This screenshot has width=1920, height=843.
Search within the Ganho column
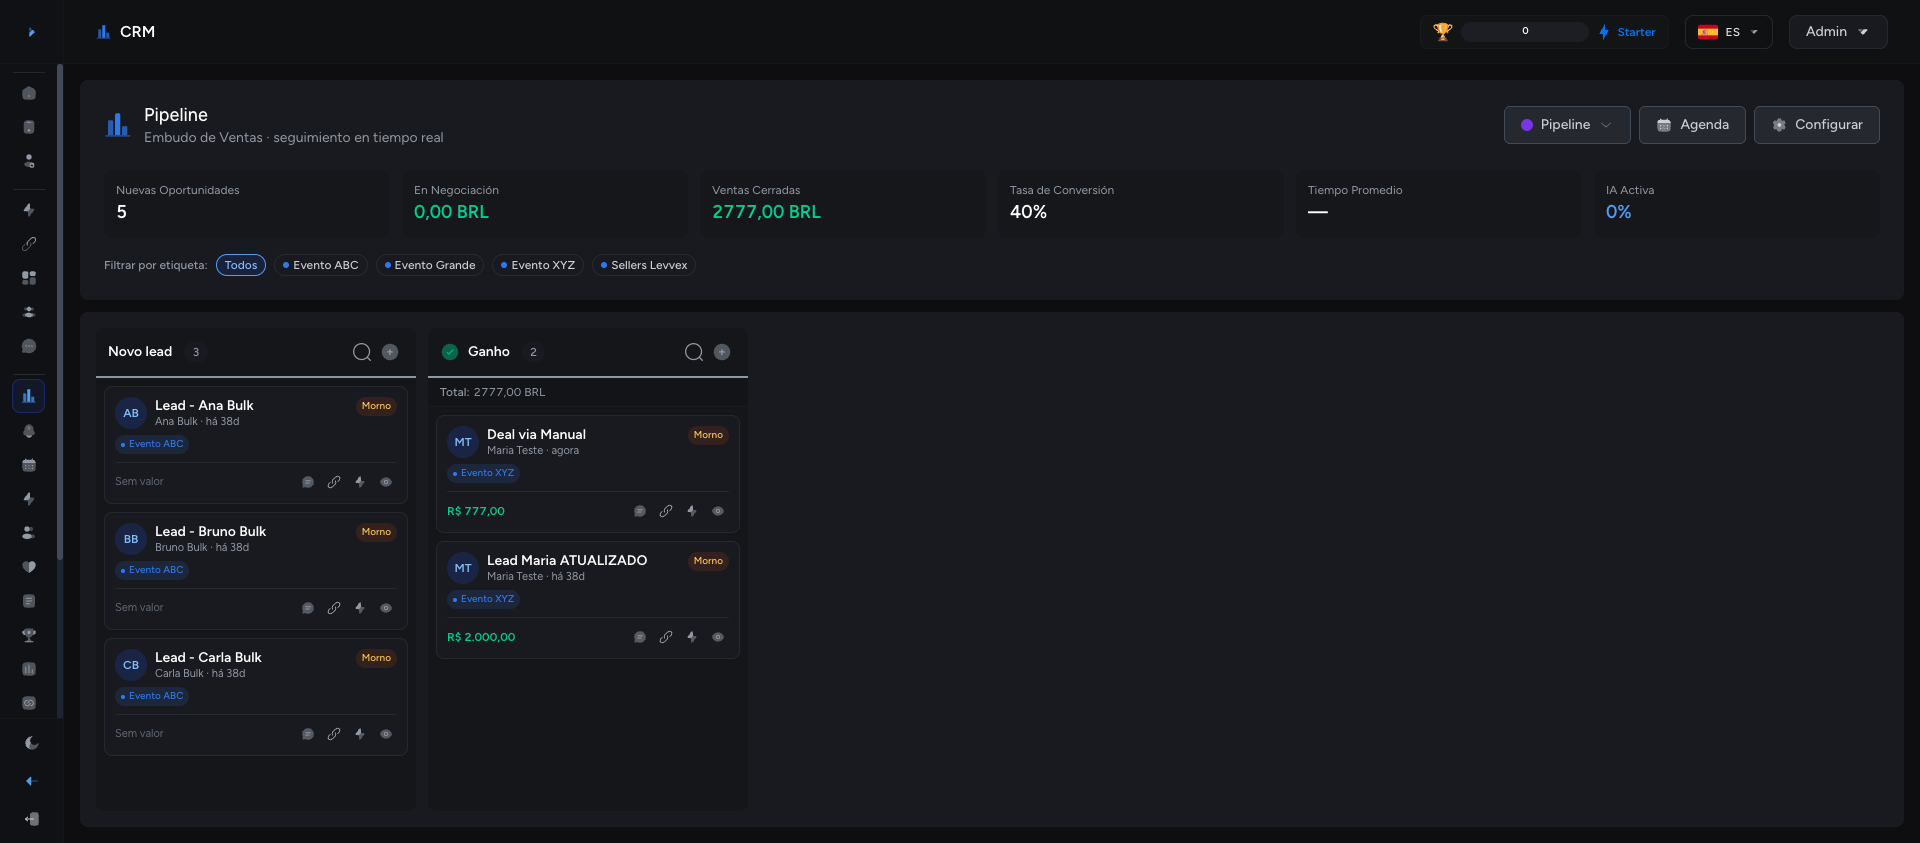[694, 352]
